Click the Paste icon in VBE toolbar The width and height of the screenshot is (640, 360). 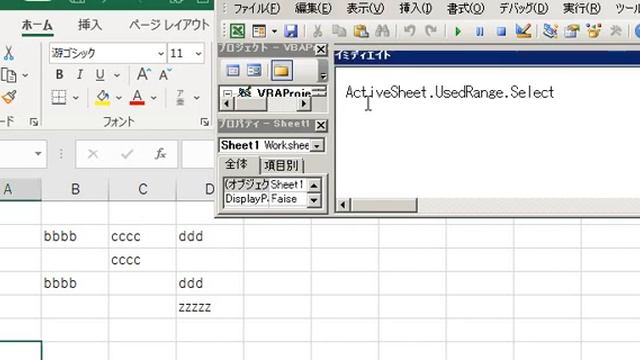tap(361, 31)
